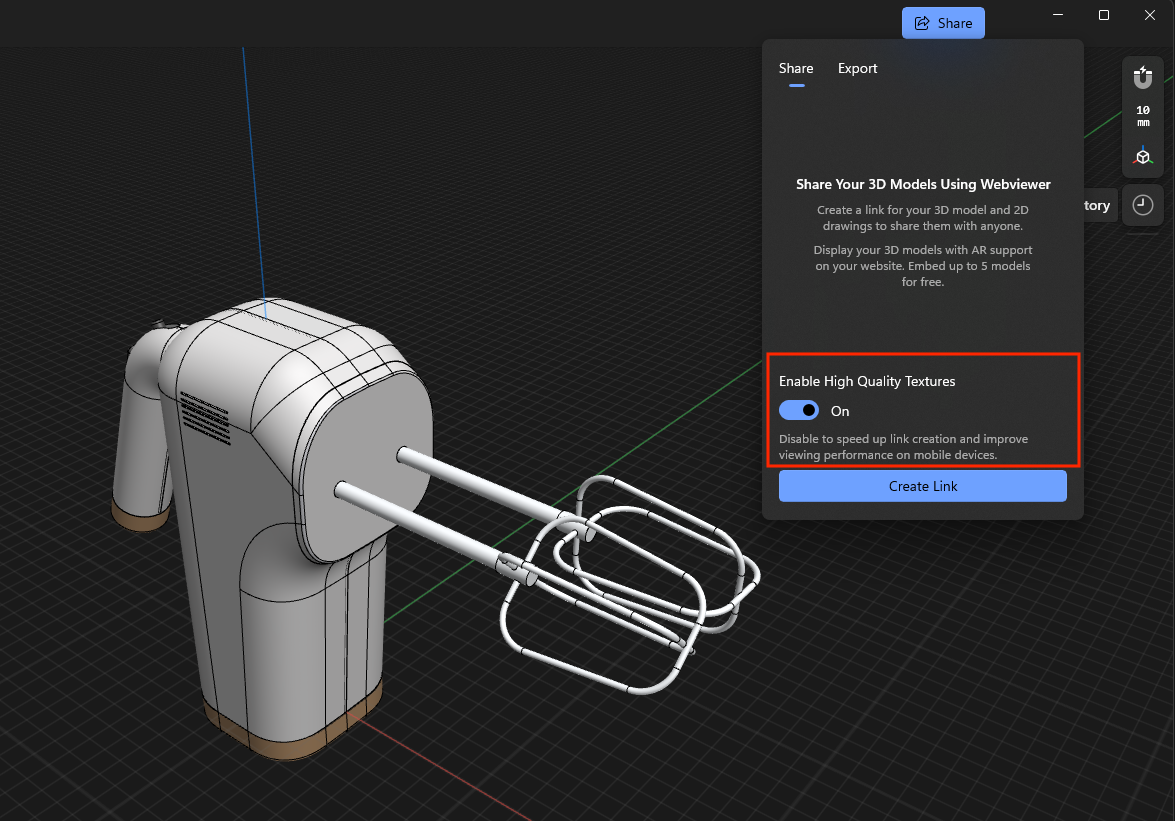The image size is (1175, 821).
Task: Switch to the Export tab
Action: (857, 68)
